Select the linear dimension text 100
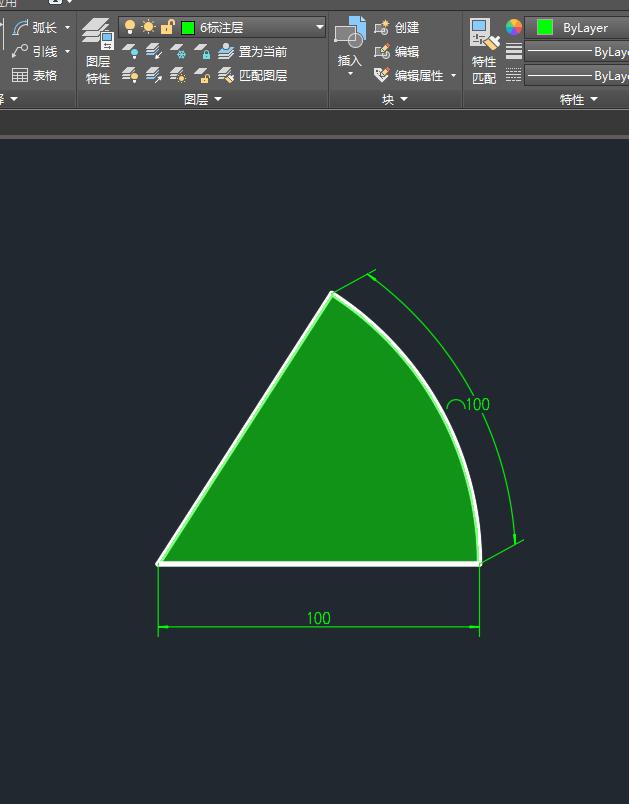The image size is (629, 804). [x=318, y=618]
